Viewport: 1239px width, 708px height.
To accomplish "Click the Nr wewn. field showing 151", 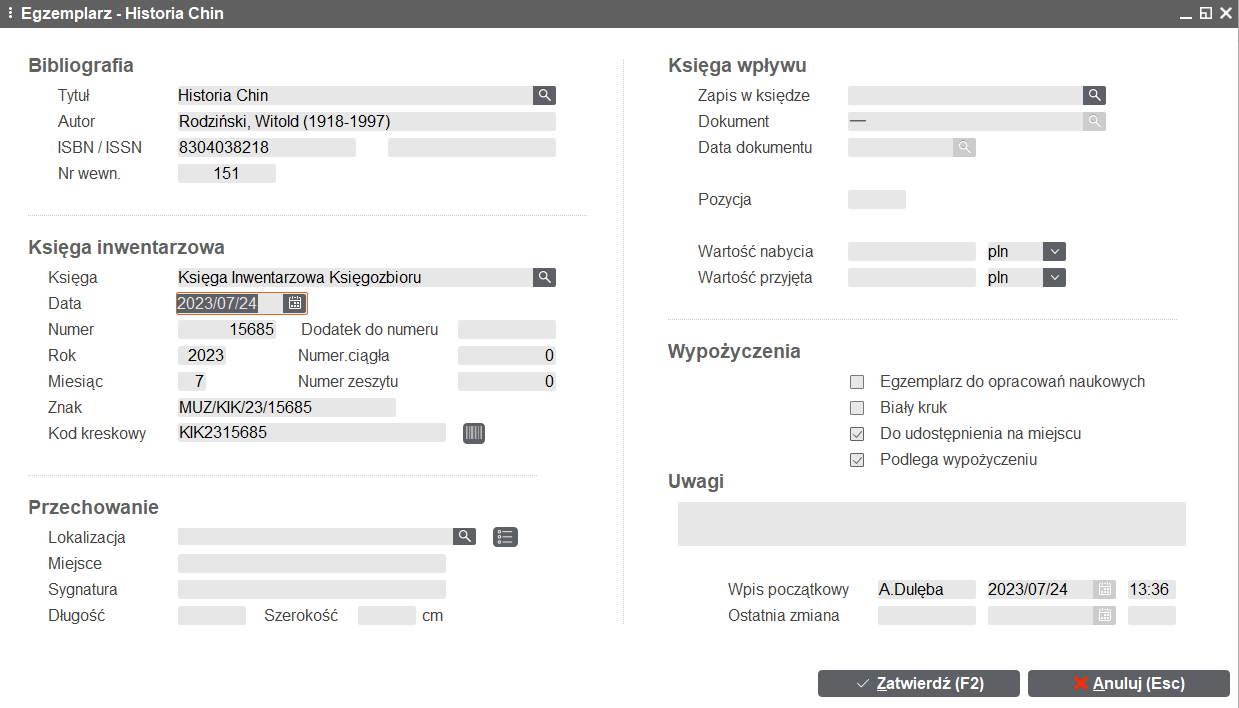I will (227, 173).
